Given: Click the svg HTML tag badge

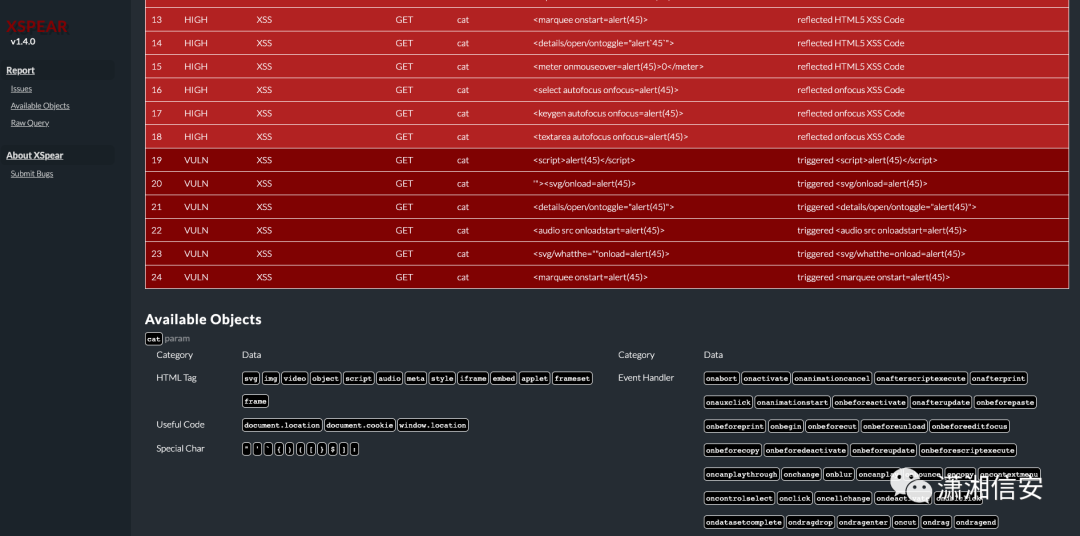Looking at the screenshot, I should coord(251,378).
